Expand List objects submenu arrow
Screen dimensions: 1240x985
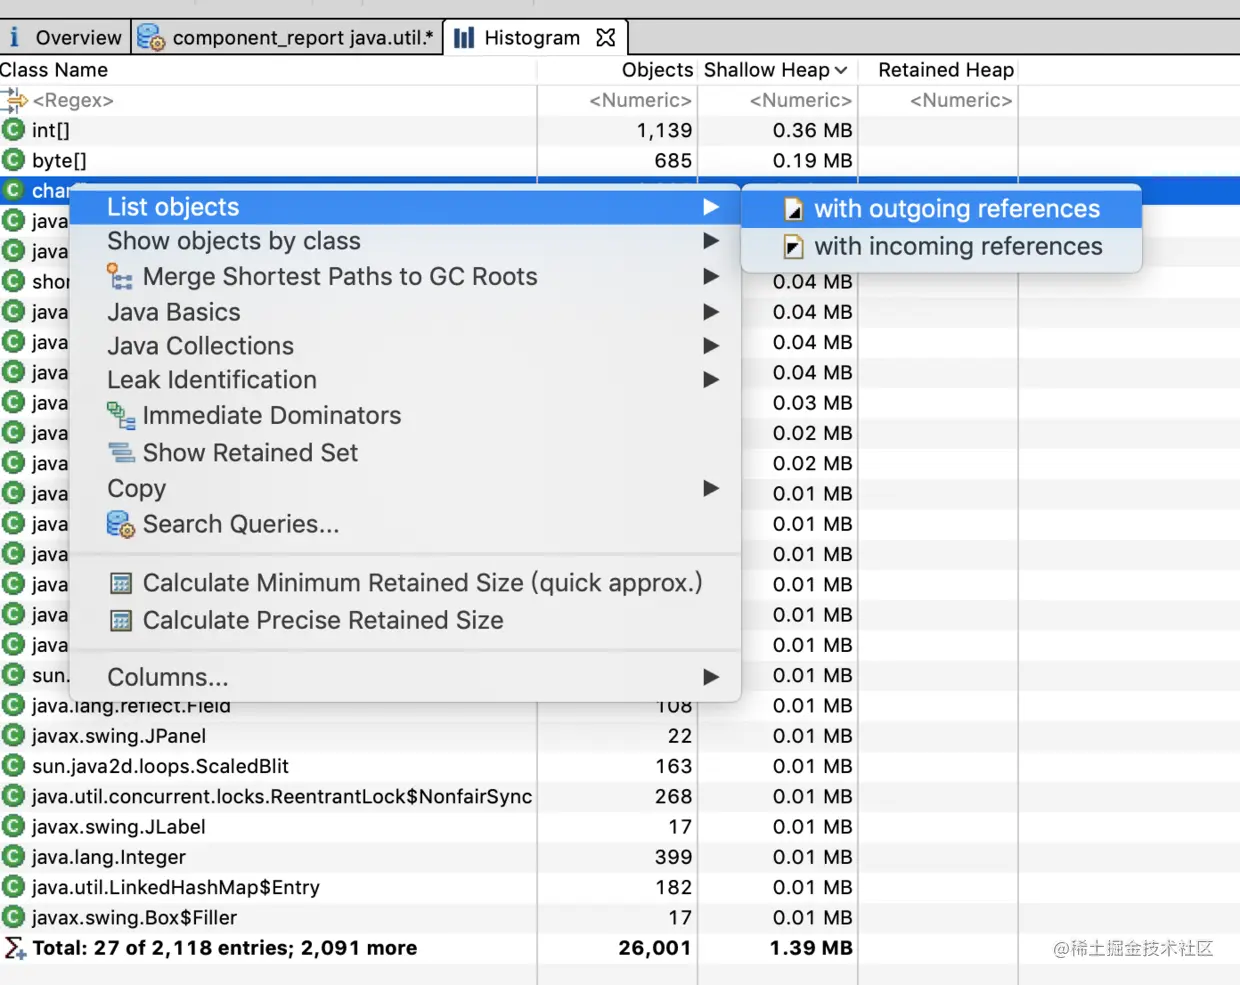tap(711, 207)
